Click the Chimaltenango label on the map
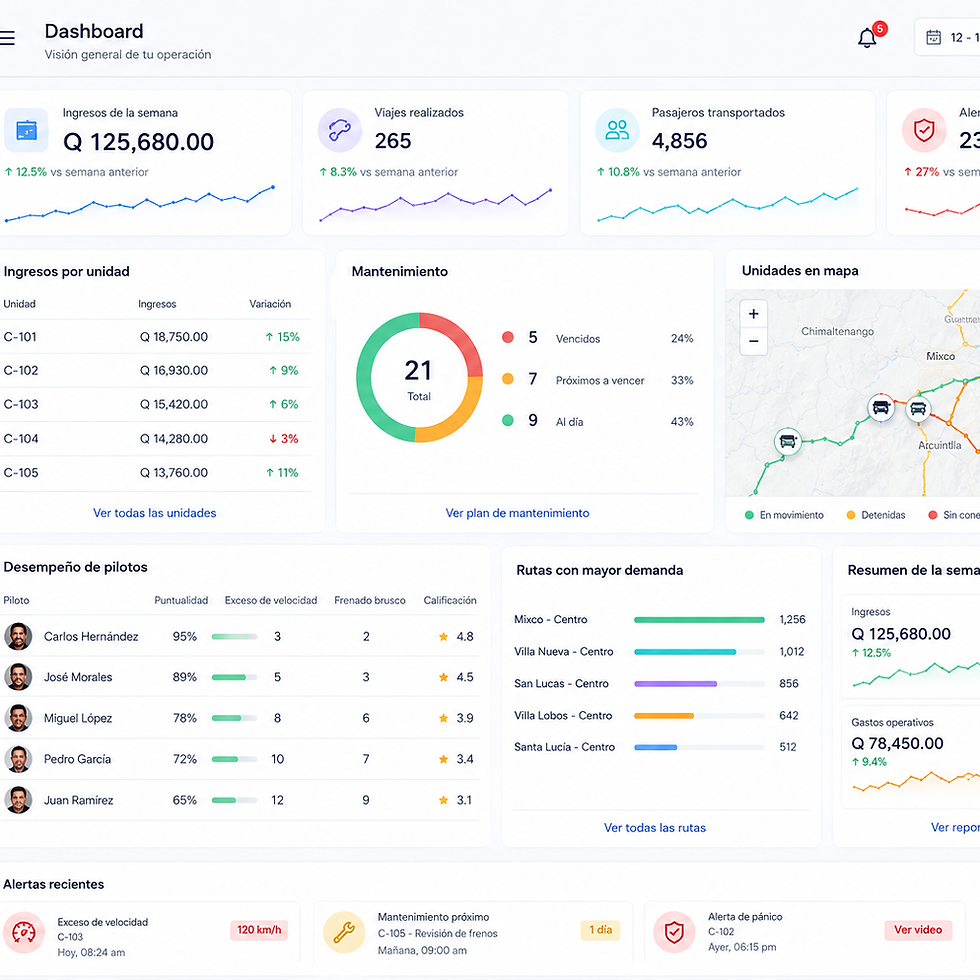Image resolution: width=980 pixels, height=980 pixels. (x=838, y=331)
